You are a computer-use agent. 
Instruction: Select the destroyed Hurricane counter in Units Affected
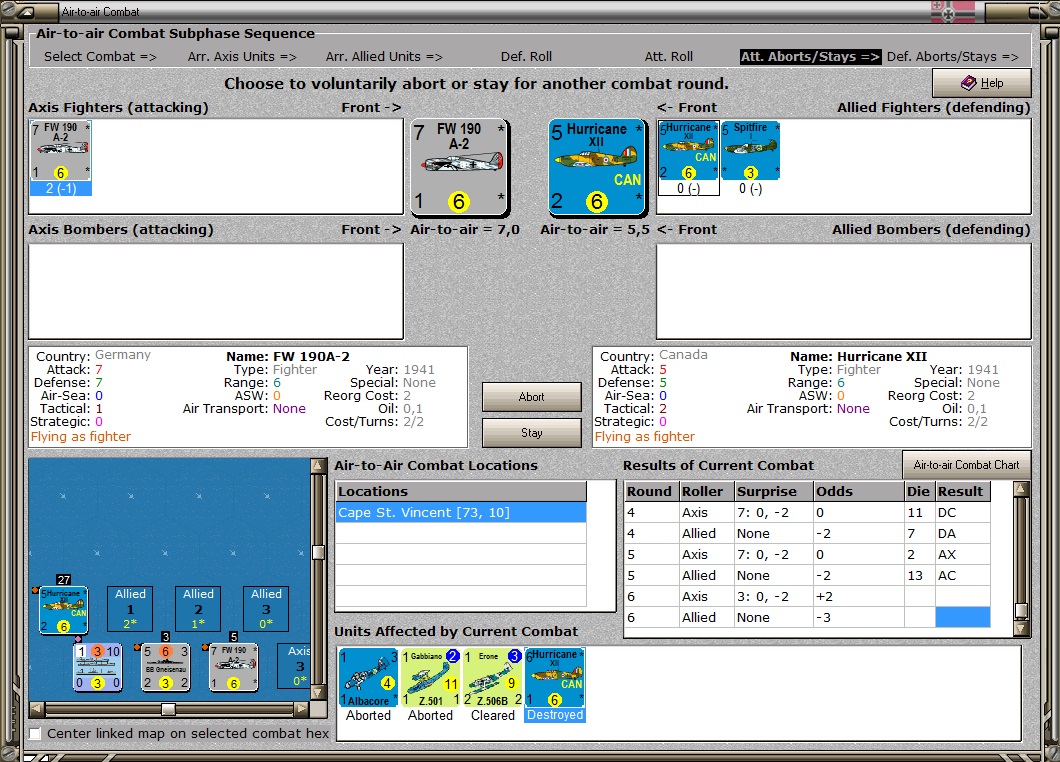[x=555, y=677]
